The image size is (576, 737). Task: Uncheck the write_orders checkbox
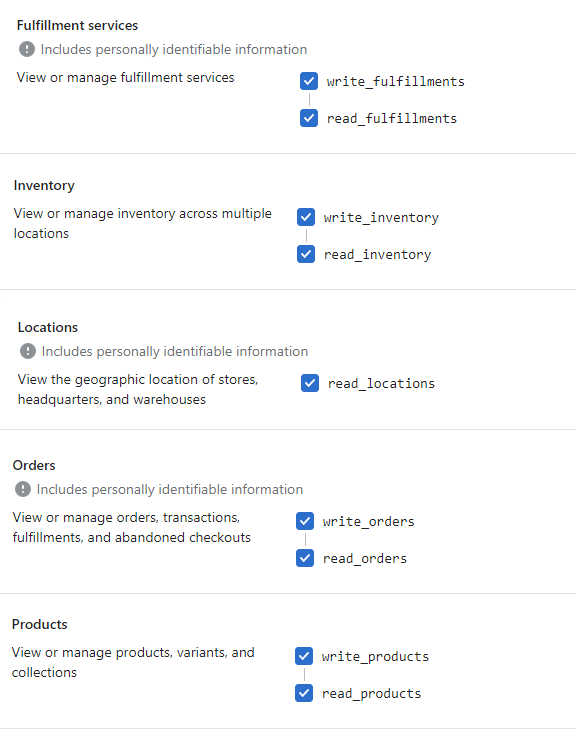pyautogui.click(x=305, y=521)
